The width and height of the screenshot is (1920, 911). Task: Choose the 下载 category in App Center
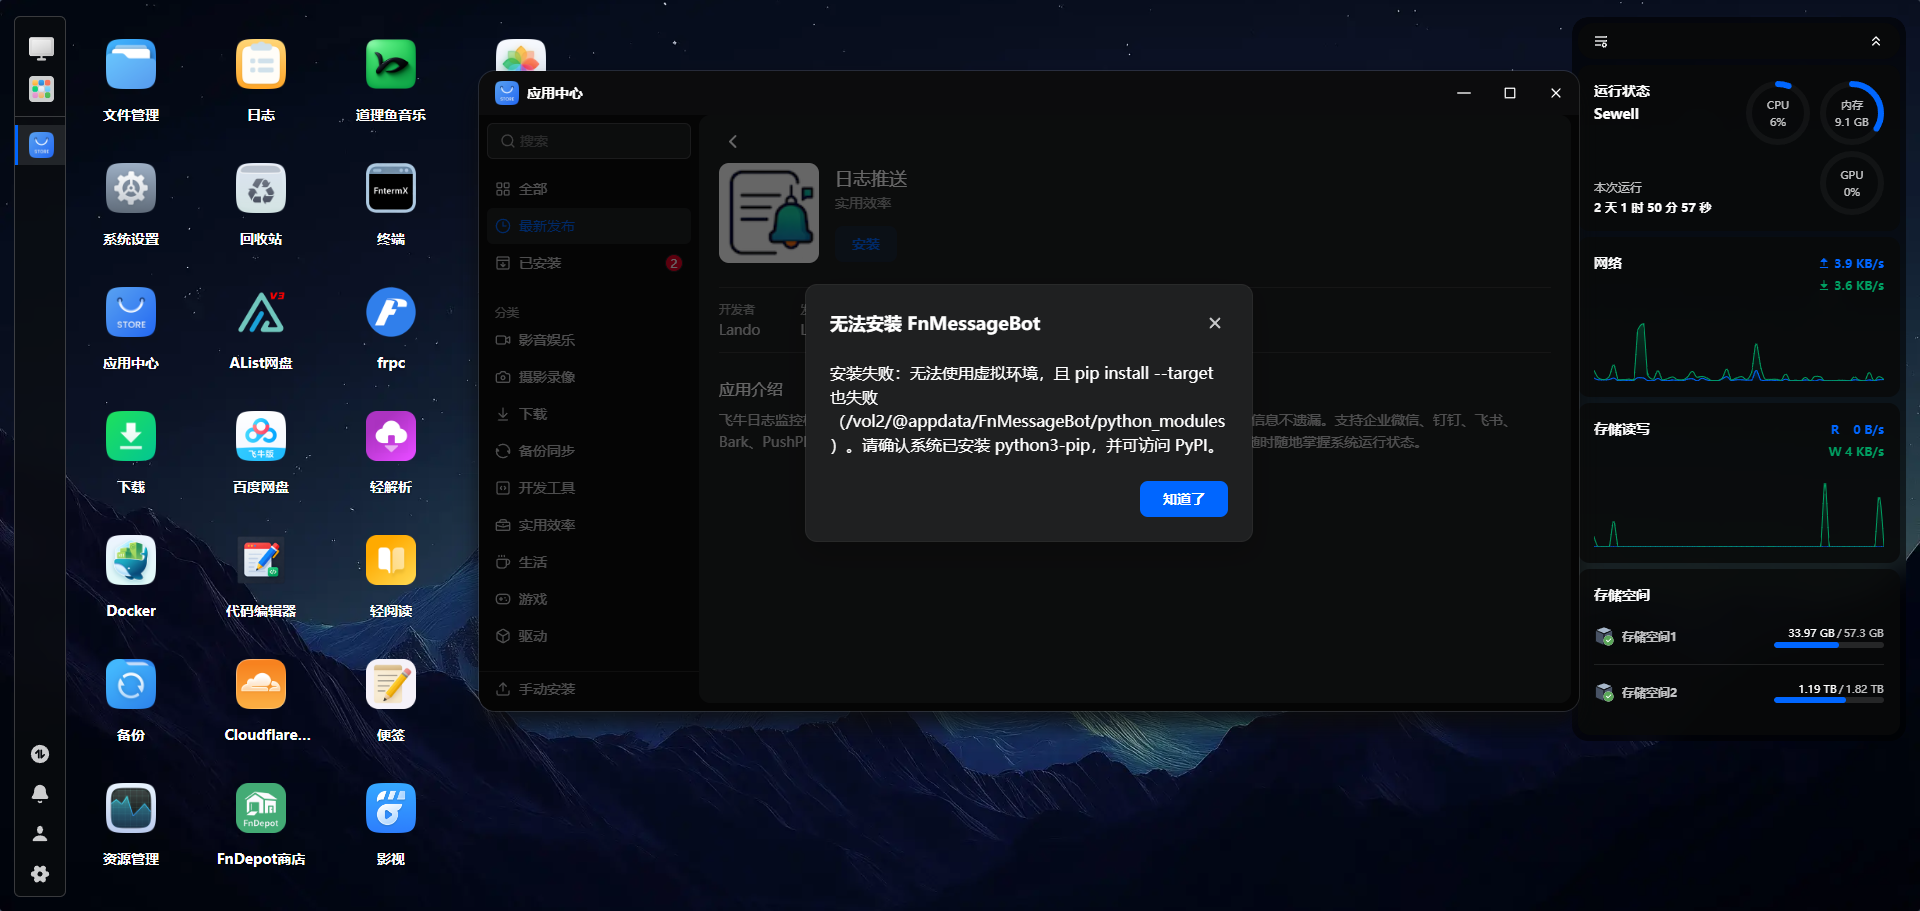[589, 414]
